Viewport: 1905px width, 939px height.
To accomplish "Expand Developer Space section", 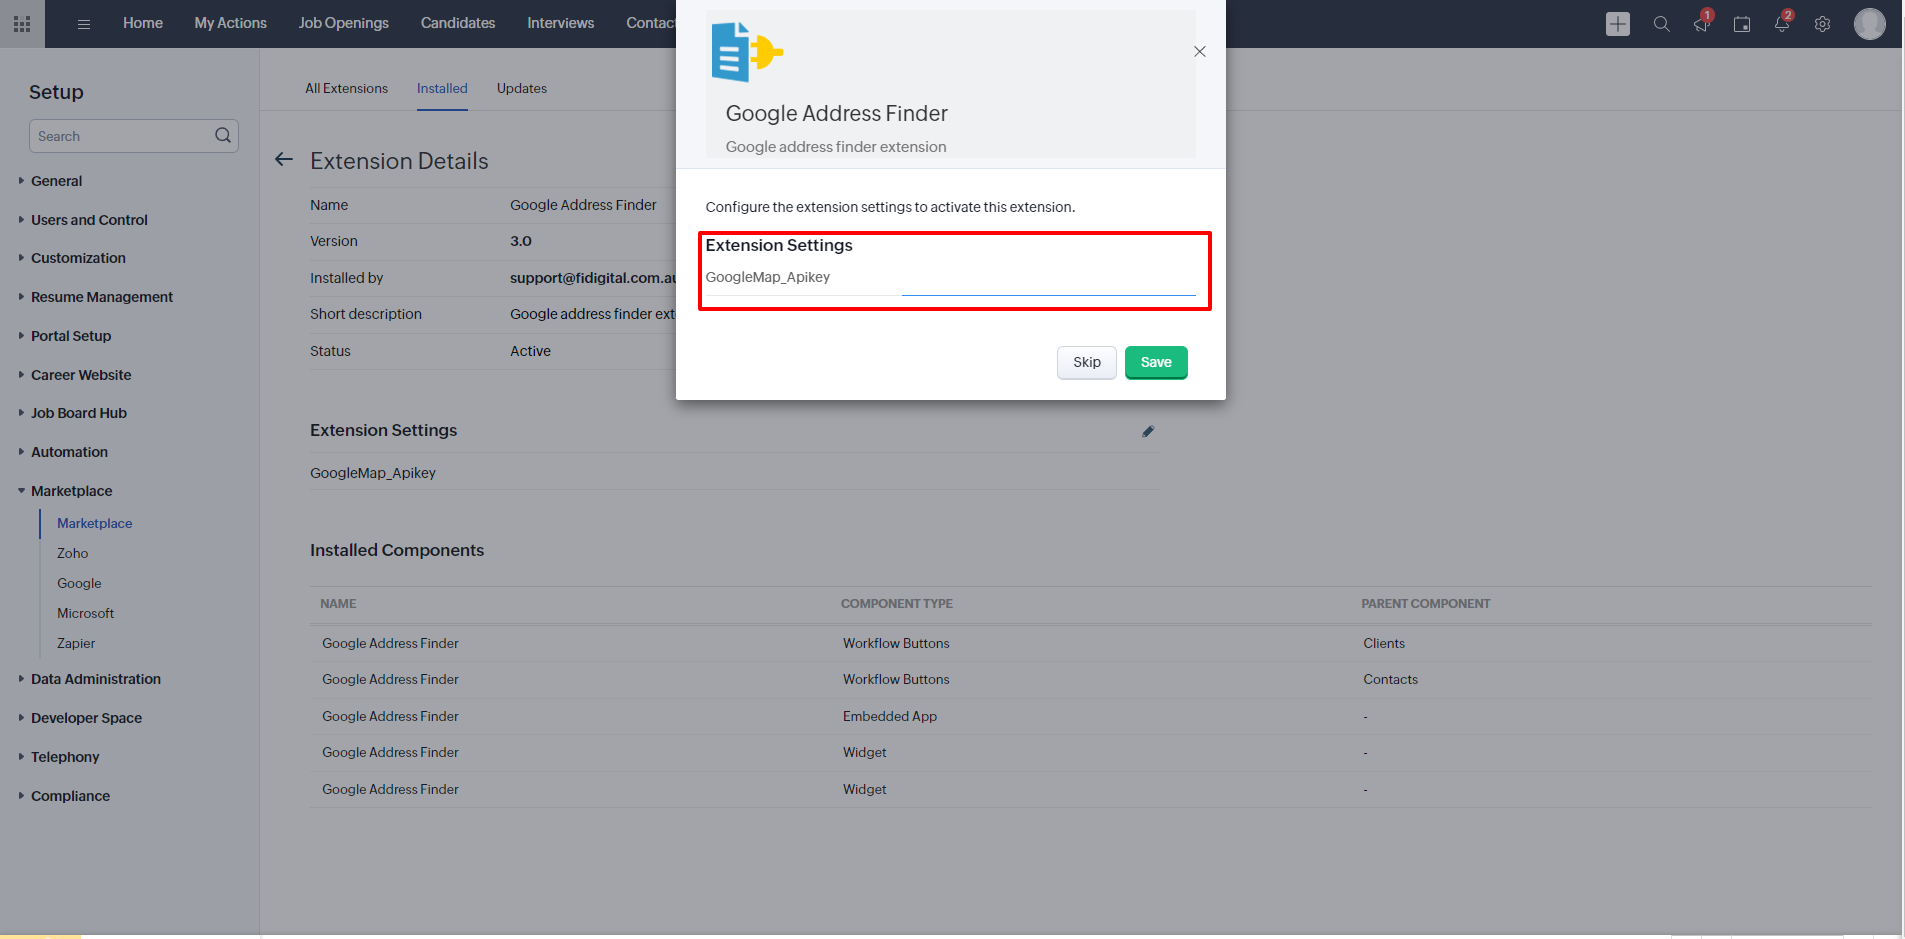I will click(86, 718).
